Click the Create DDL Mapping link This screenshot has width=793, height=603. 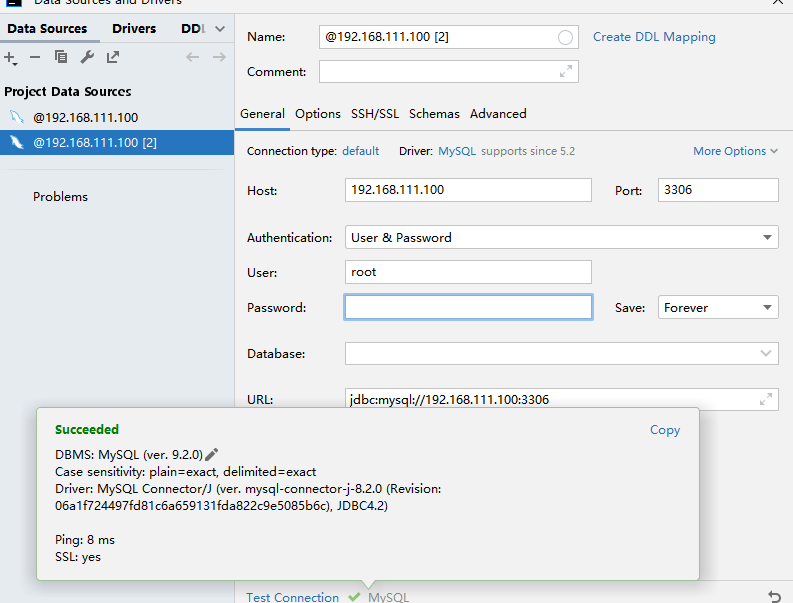(654, 37)
